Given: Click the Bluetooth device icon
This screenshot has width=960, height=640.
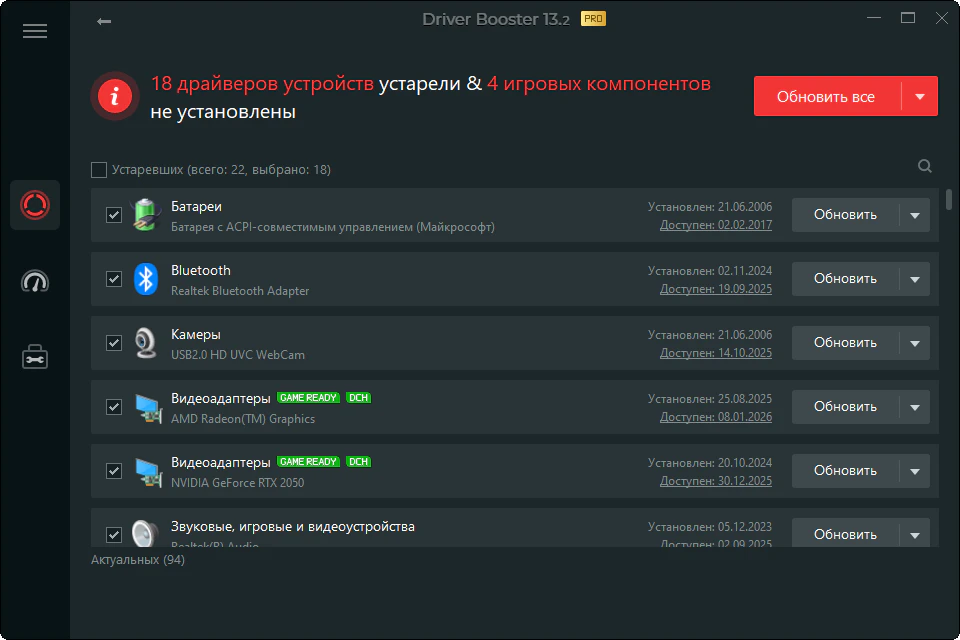Looking at the screenshot, I should click(146, 279).
